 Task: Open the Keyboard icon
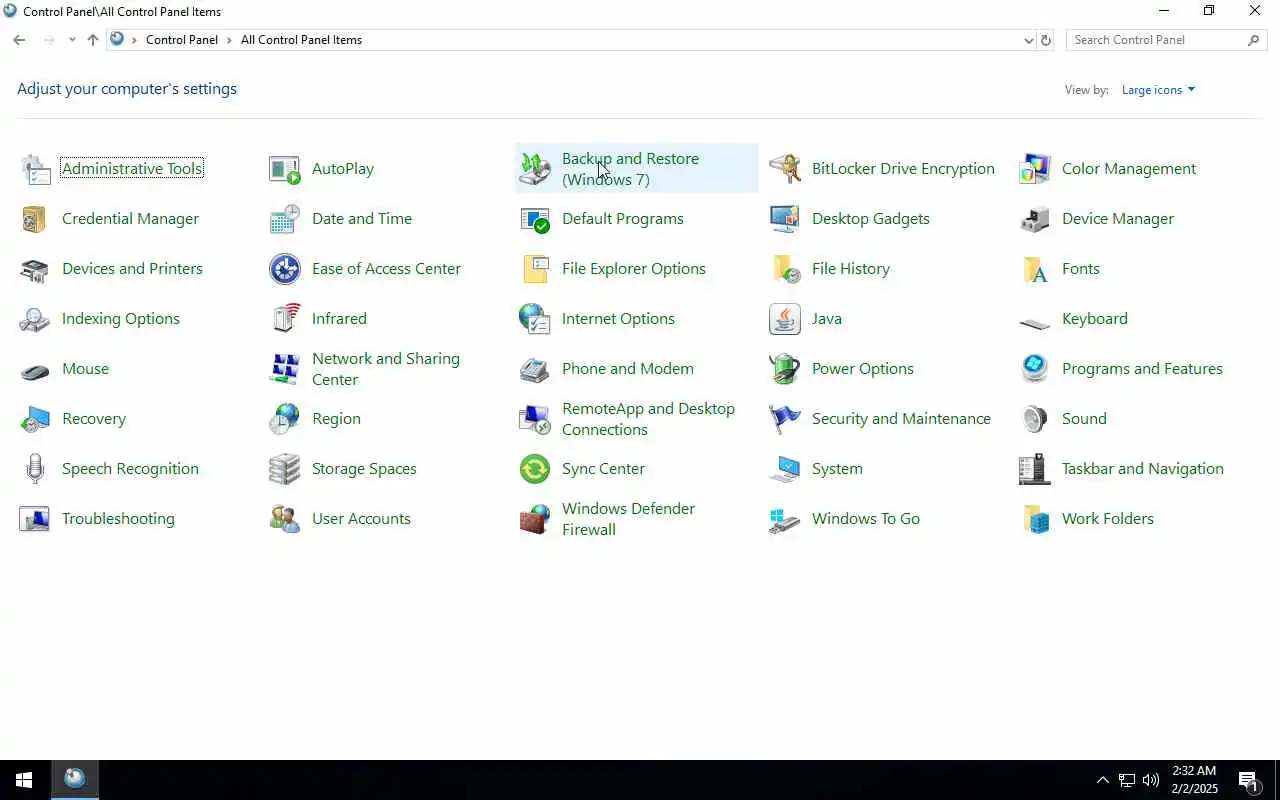tap(1035, 322)
